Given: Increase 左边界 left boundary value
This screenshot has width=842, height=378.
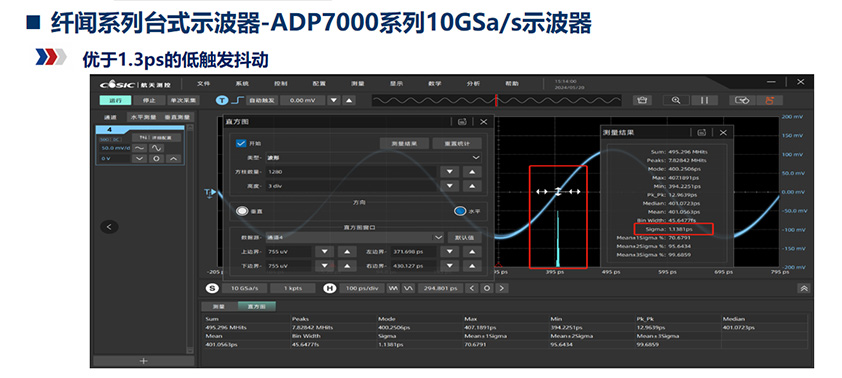Looking at the screenshot, I should click(472, 251).
